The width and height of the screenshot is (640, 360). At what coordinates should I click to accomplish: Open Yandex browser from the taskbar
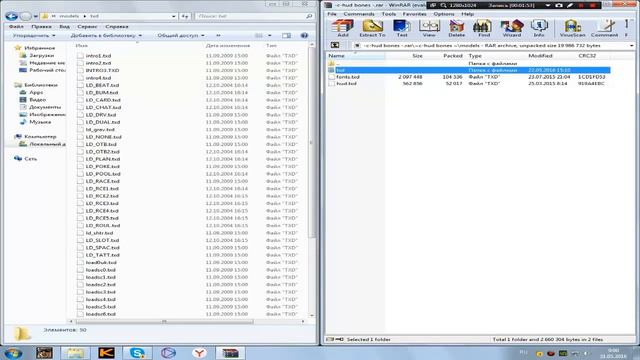(x=199, y=353)
